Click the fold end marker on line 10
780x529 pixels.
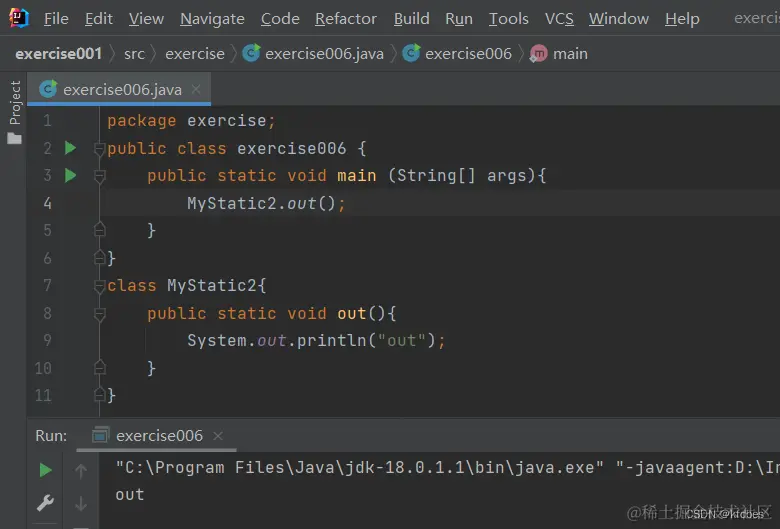(x=99, y=368)
